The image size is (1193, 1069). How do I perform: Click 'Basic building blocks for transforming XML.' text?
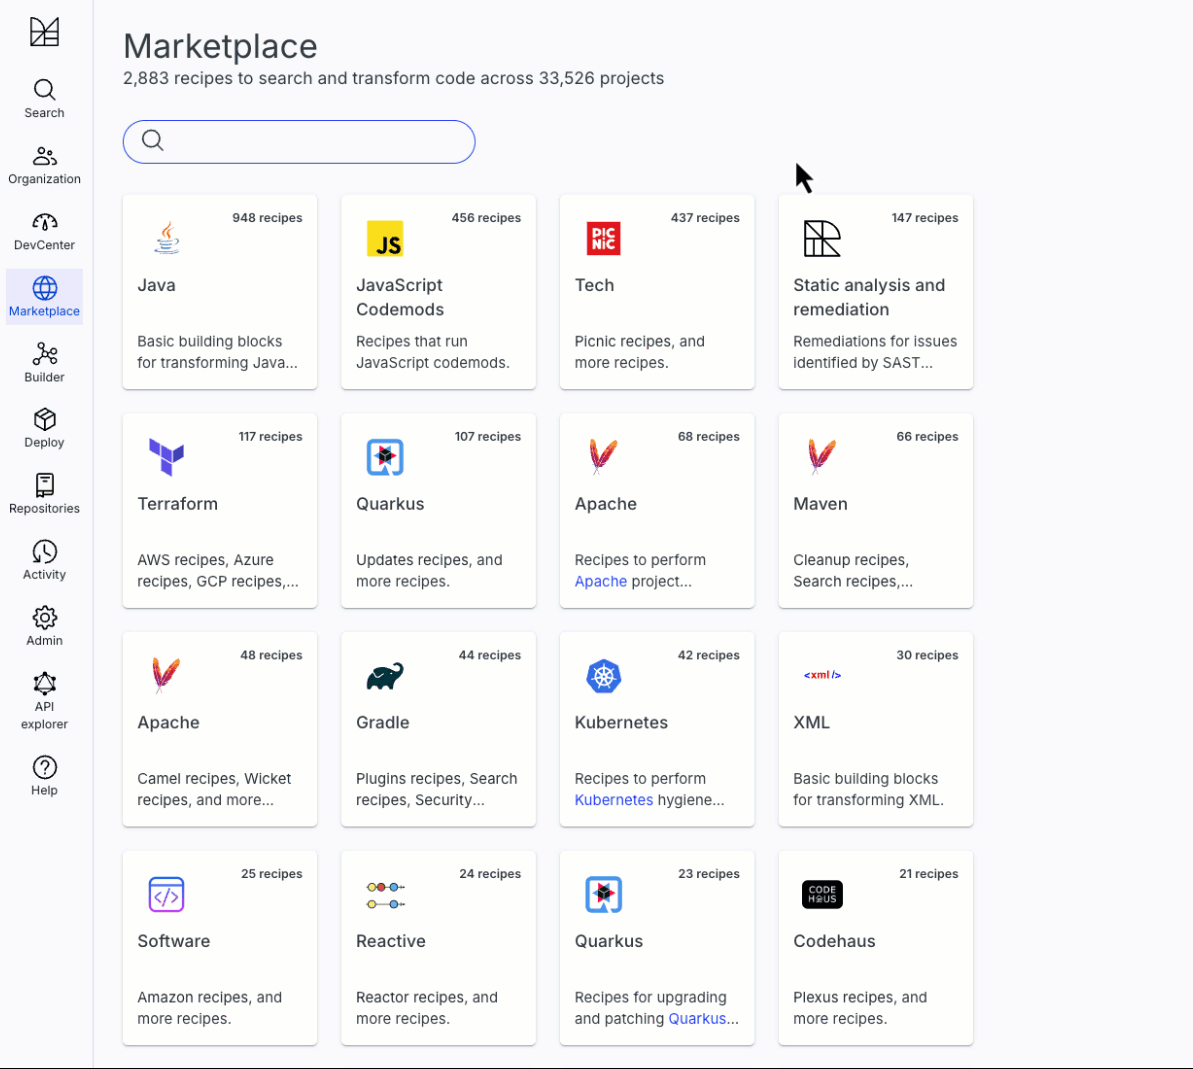click(x=867, y=789)
